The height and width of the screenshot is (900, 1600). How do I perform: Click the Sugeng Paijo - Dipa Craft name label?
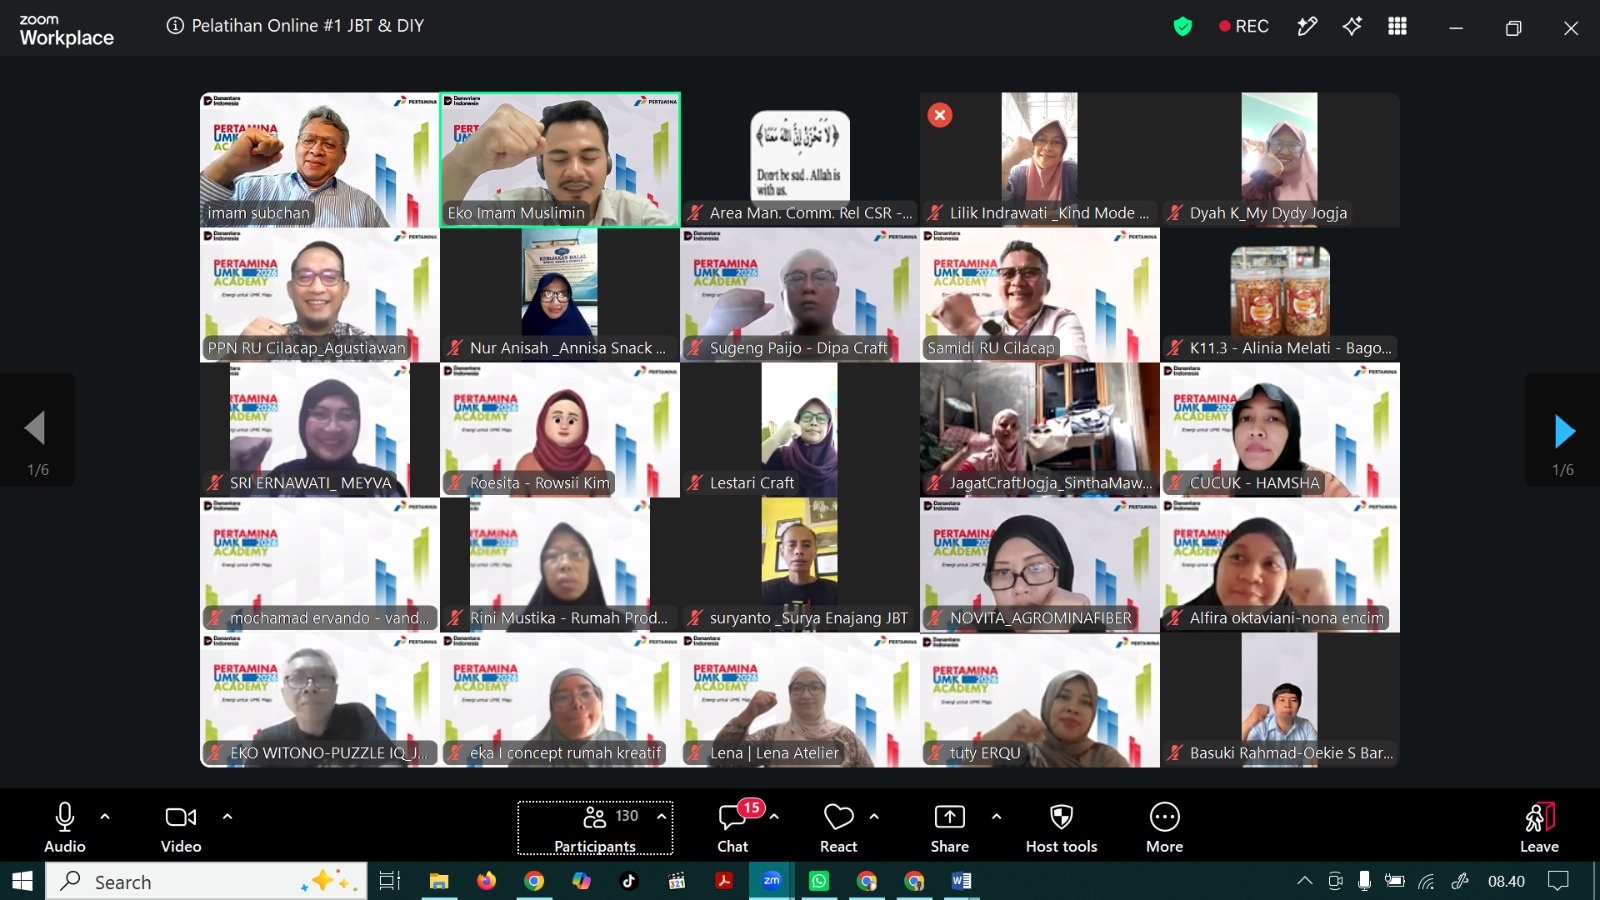point(798,348)
